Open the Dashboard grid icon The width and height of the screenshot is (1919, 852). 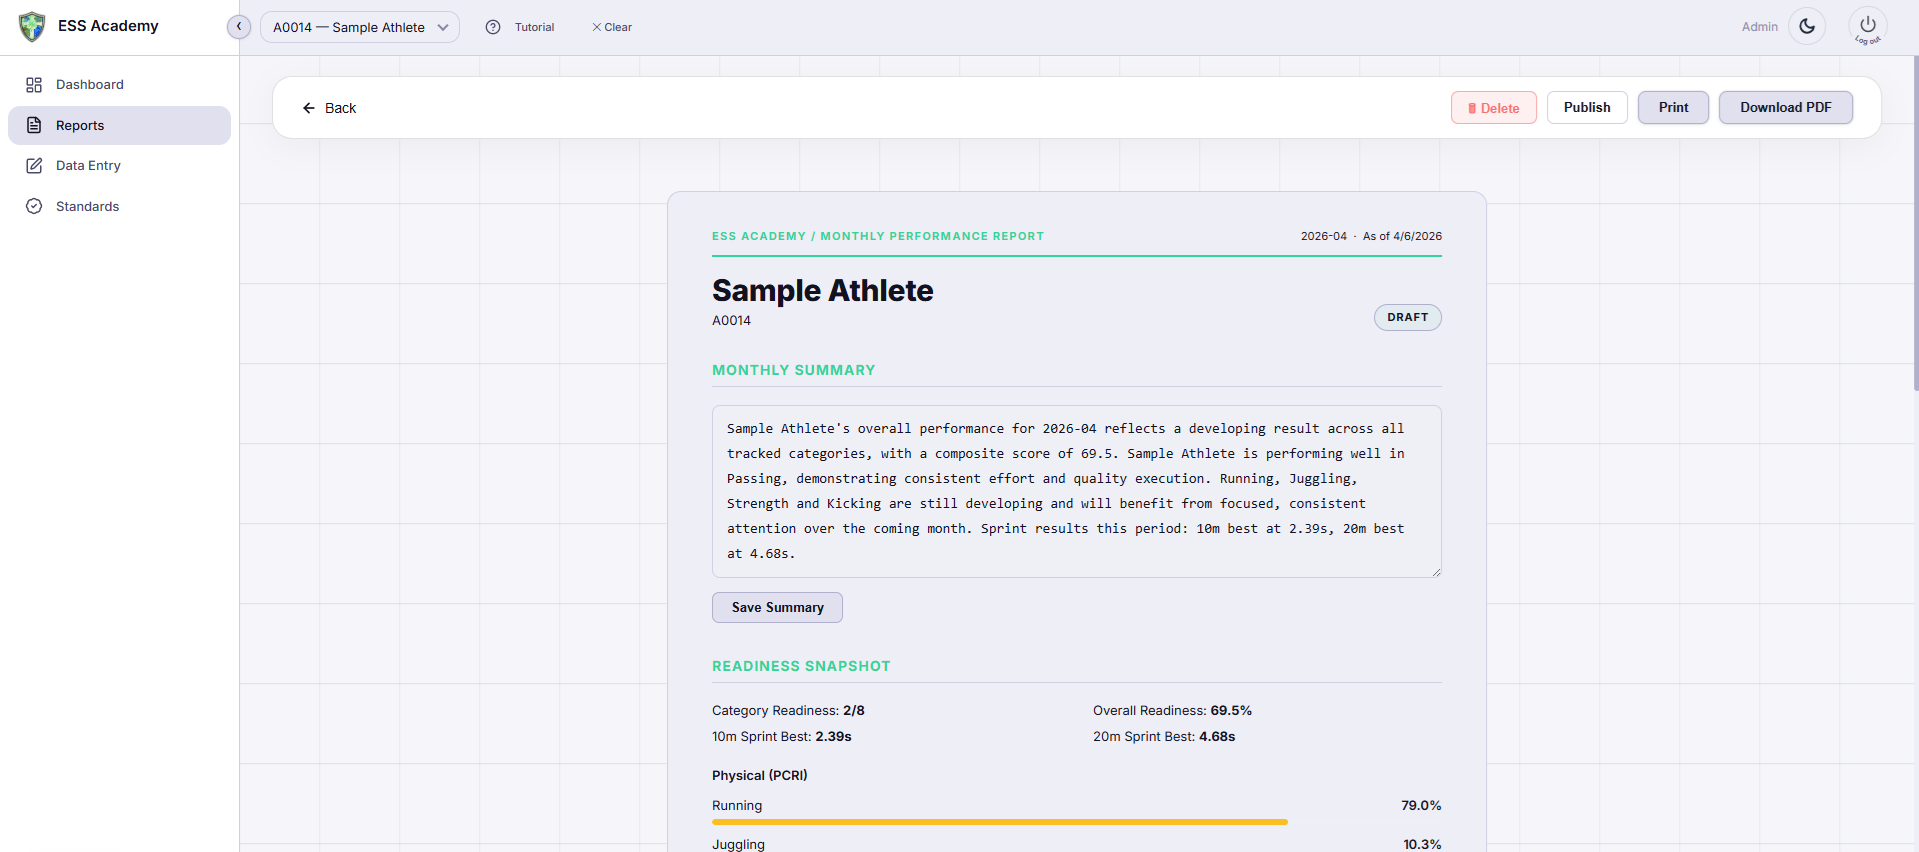point(34,85)
